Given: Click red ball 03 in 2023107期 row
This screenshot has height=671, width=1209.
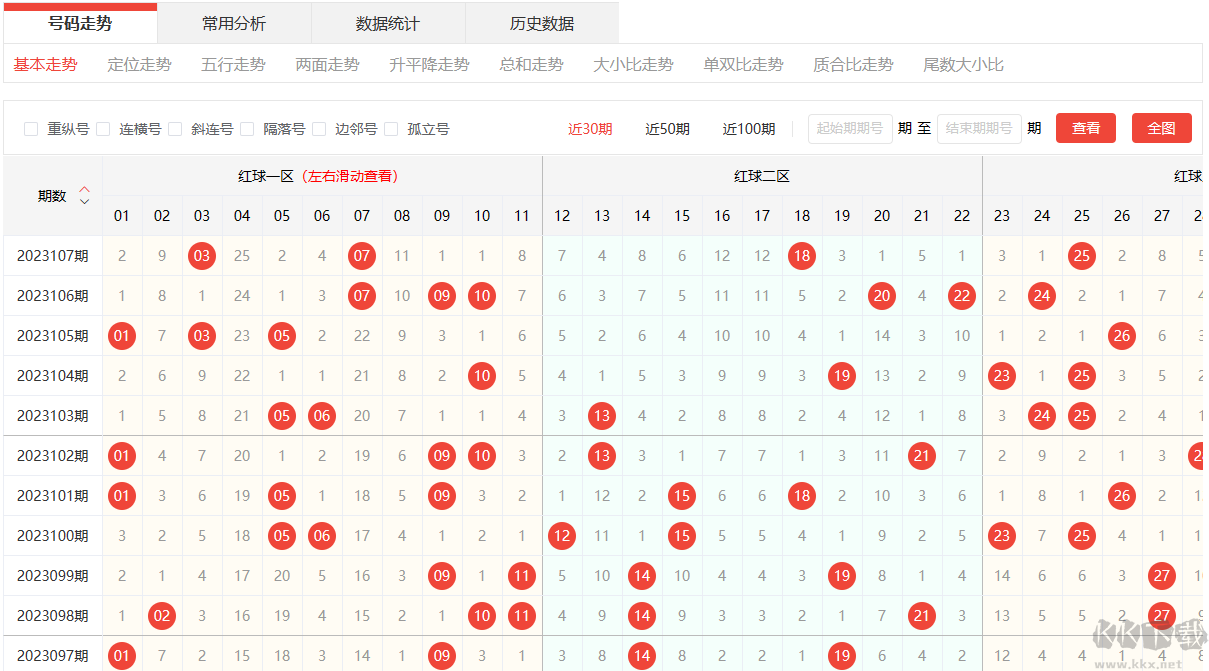Looking at the screenshot, I should 202,256.
